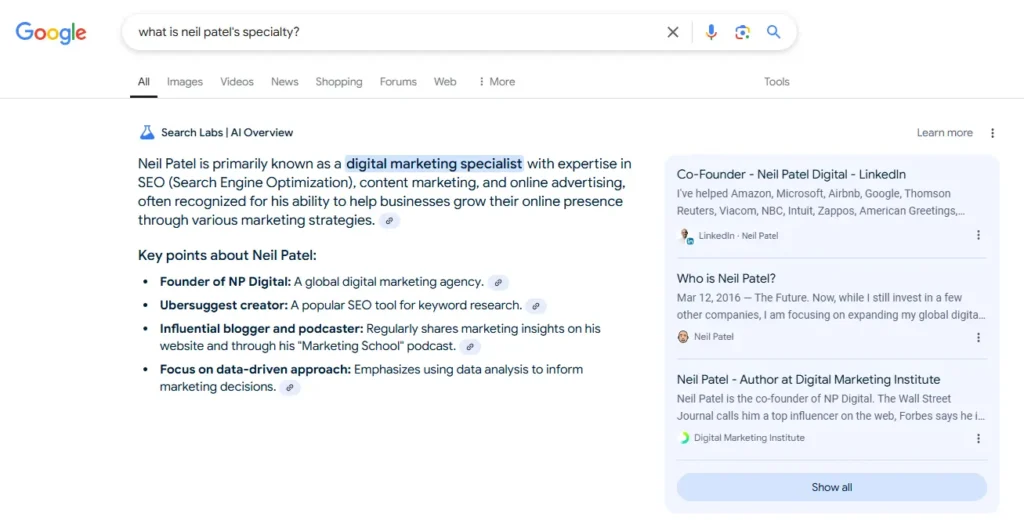Open the Shopping tab

[339, 82]
